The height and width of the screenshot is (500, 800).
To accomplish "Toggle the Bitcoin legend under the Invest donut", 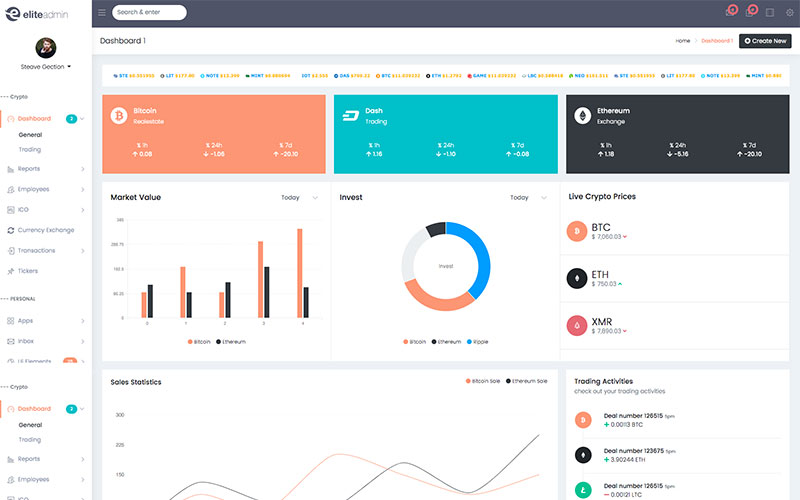I will (x=414, y=342).
